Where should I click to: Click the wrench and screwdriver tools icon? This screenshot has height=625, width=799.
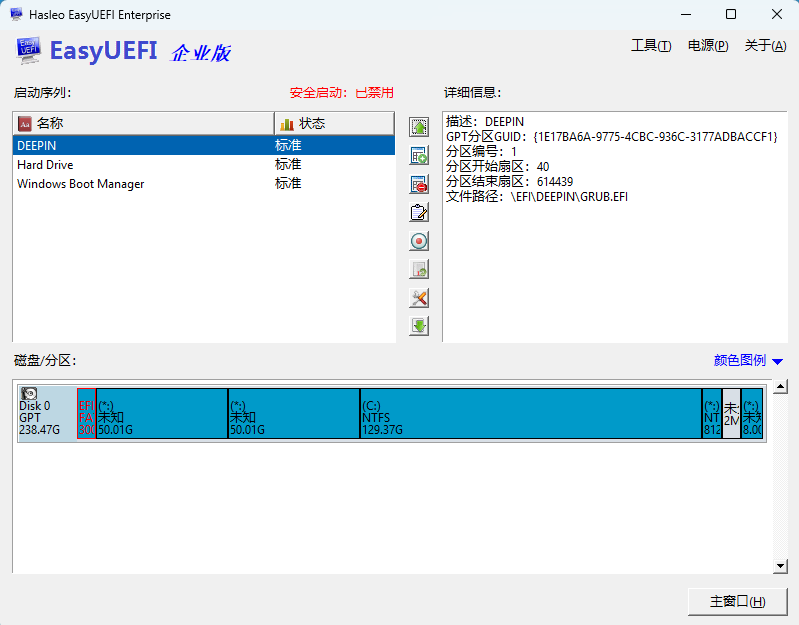pos(419,298)
